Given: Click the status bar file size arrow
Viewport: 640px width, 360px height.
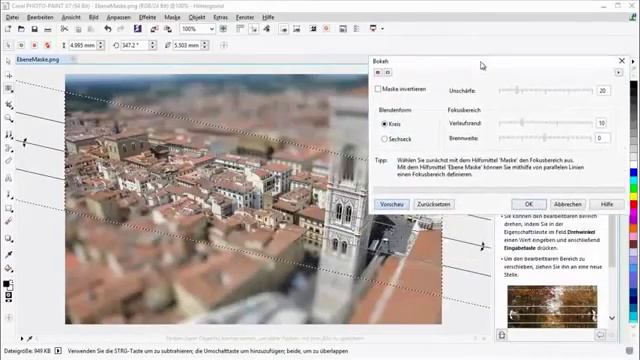Looking at the screenshot, I should pos(58,351).
